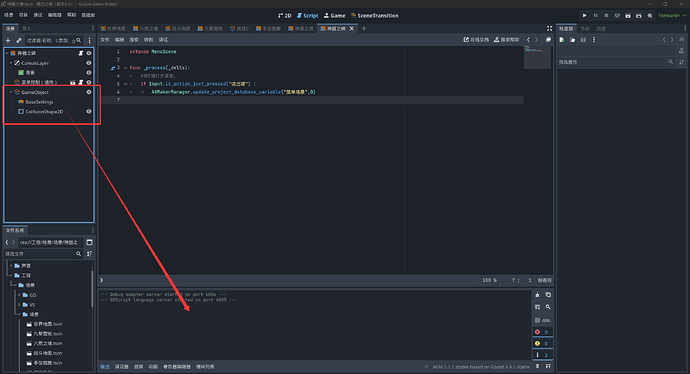This screenshot has width=690, height=374.
Task: Go to next script in history
Action: coord(536,40)
